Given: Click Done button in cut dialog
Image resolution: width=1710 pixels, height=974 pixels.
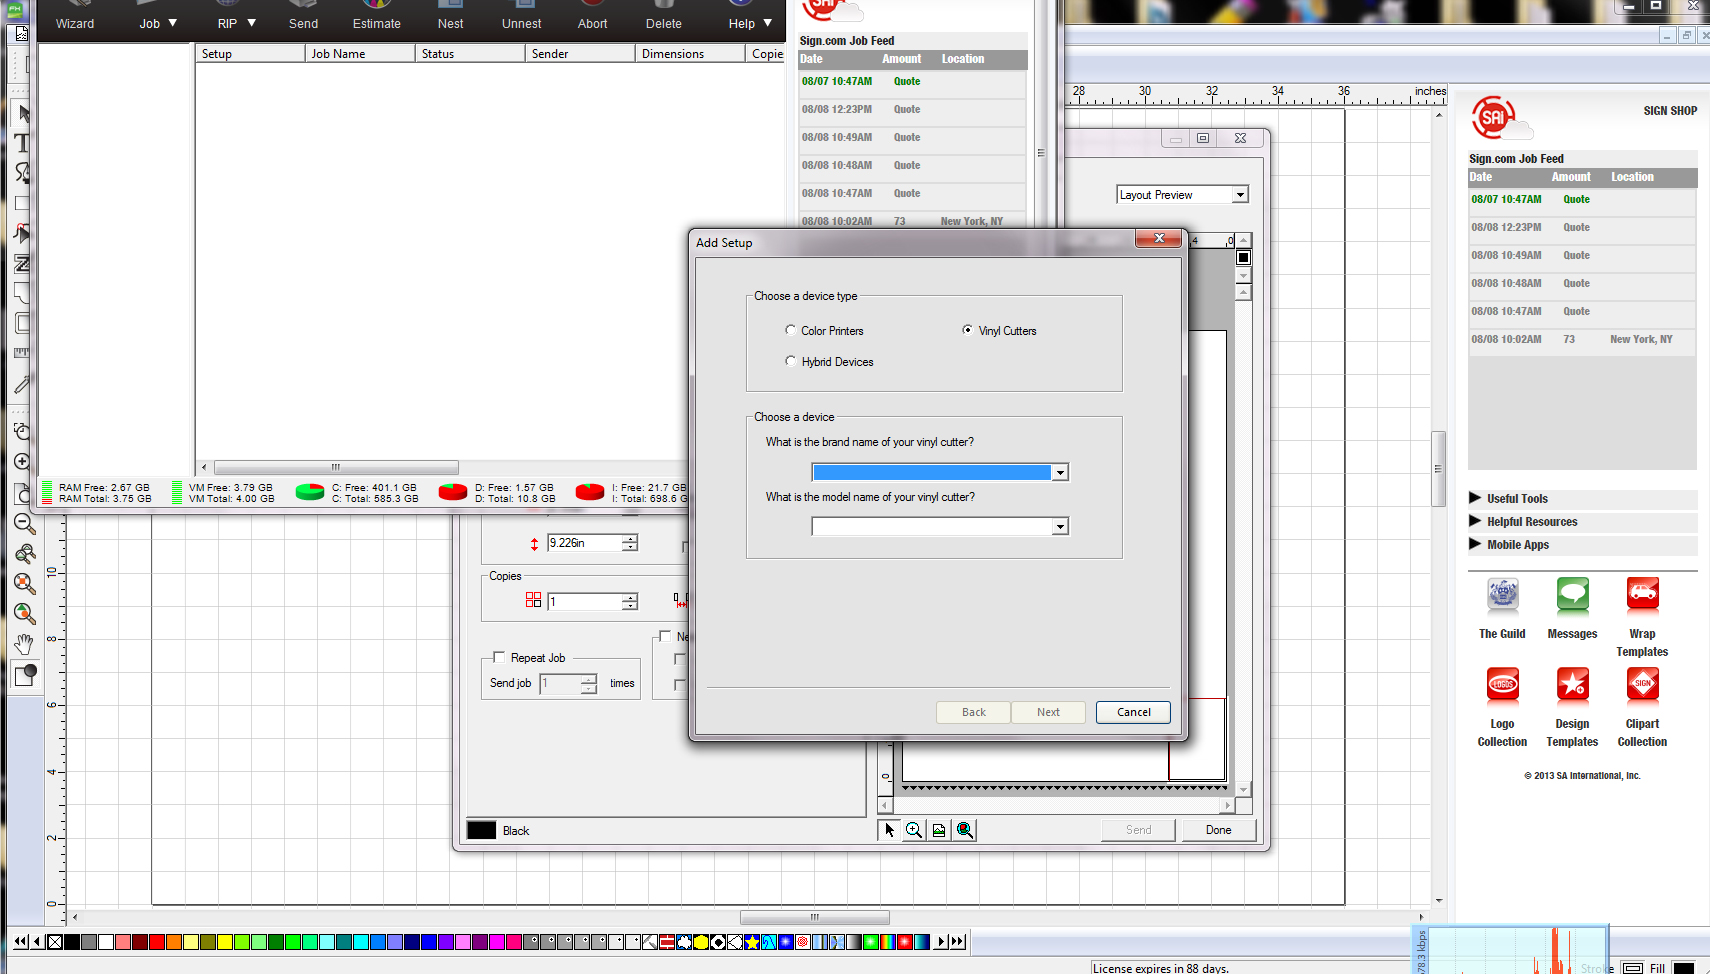Looking at the screenshot, I should (1218, 830).
